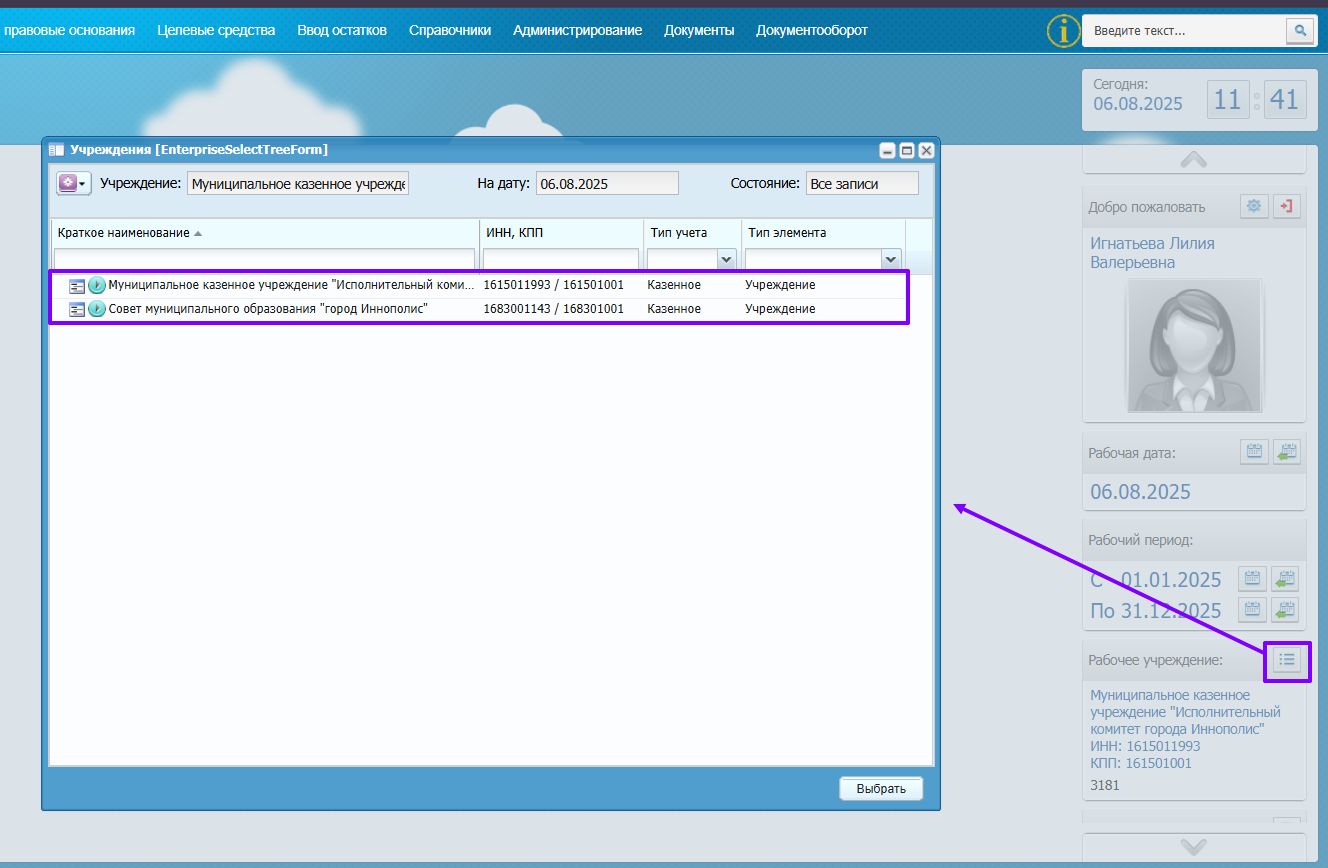Open period end date calendar icon

pos(1252,609)
